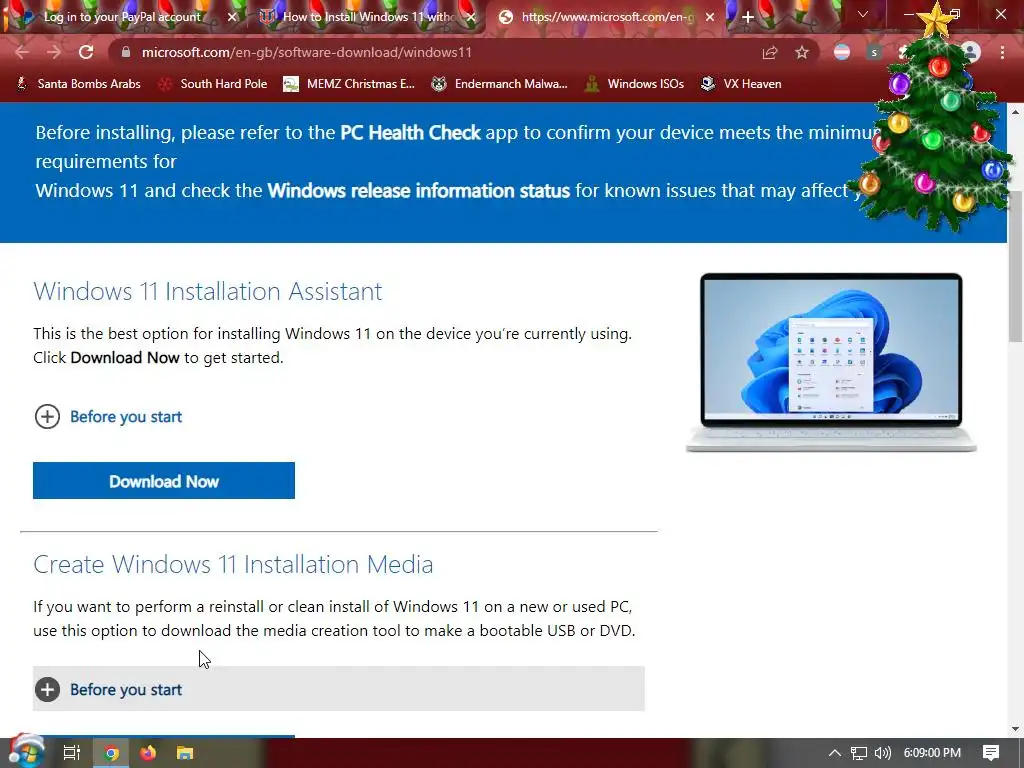This screenshot has height=768, width=1024.
Task: Bookmark this page with the star icon
Action: [802, 53]
